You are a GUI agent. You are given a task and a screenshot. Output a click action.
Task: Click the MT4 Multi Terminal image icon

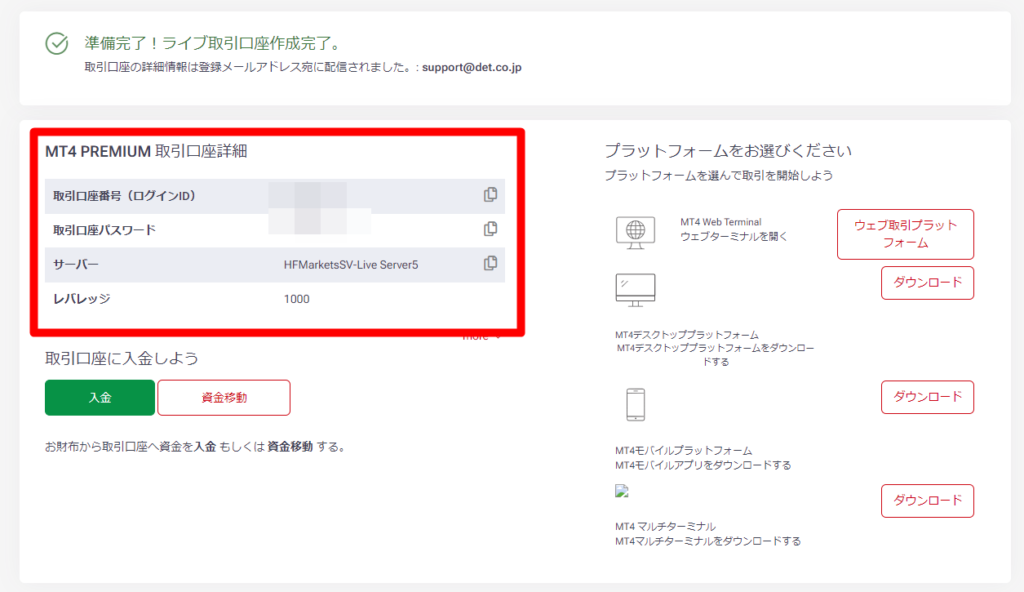(x=622, y=491)
